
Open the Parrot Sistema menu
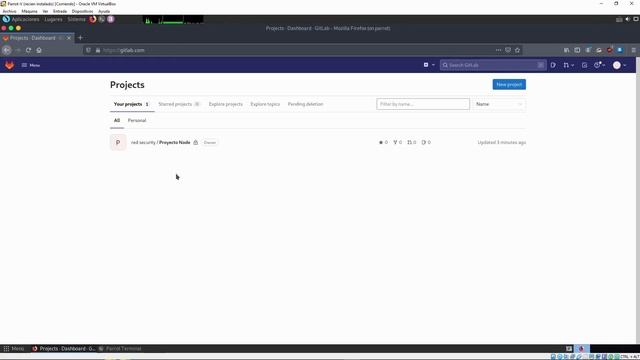tap(76, 19)
